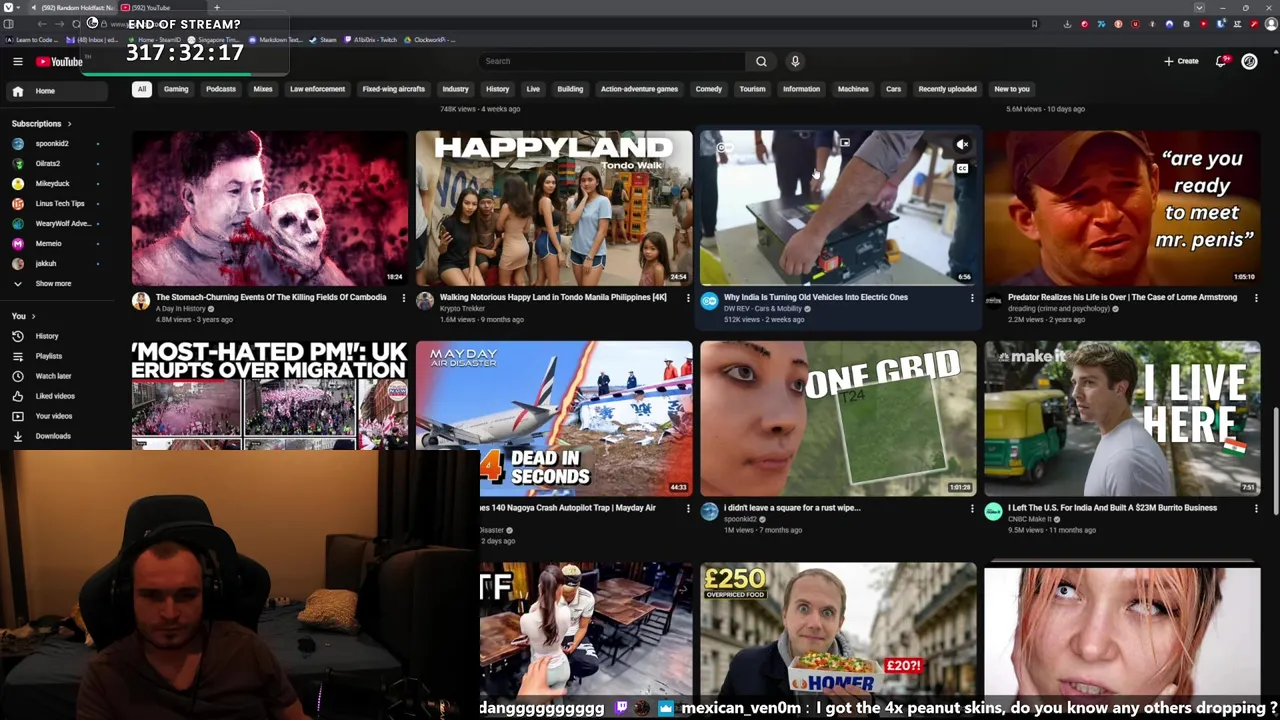The width and height of the screenshot is (1280, 720).
Task: Open The Stomach-Churning Events video title
Action: click(271, 297)
